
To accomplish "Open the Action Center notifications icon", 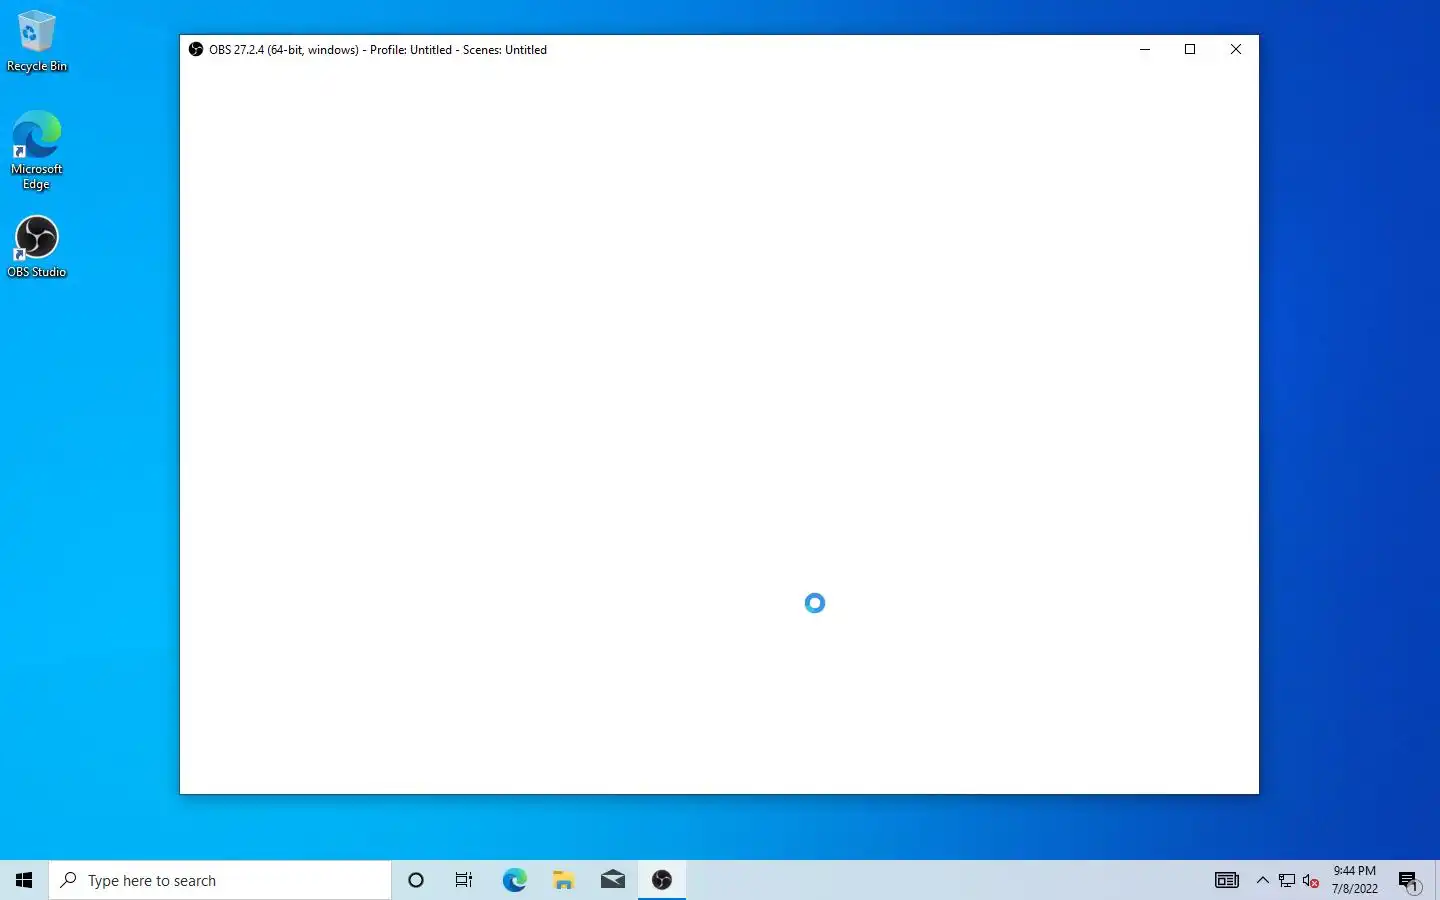I will (1409, 880).
